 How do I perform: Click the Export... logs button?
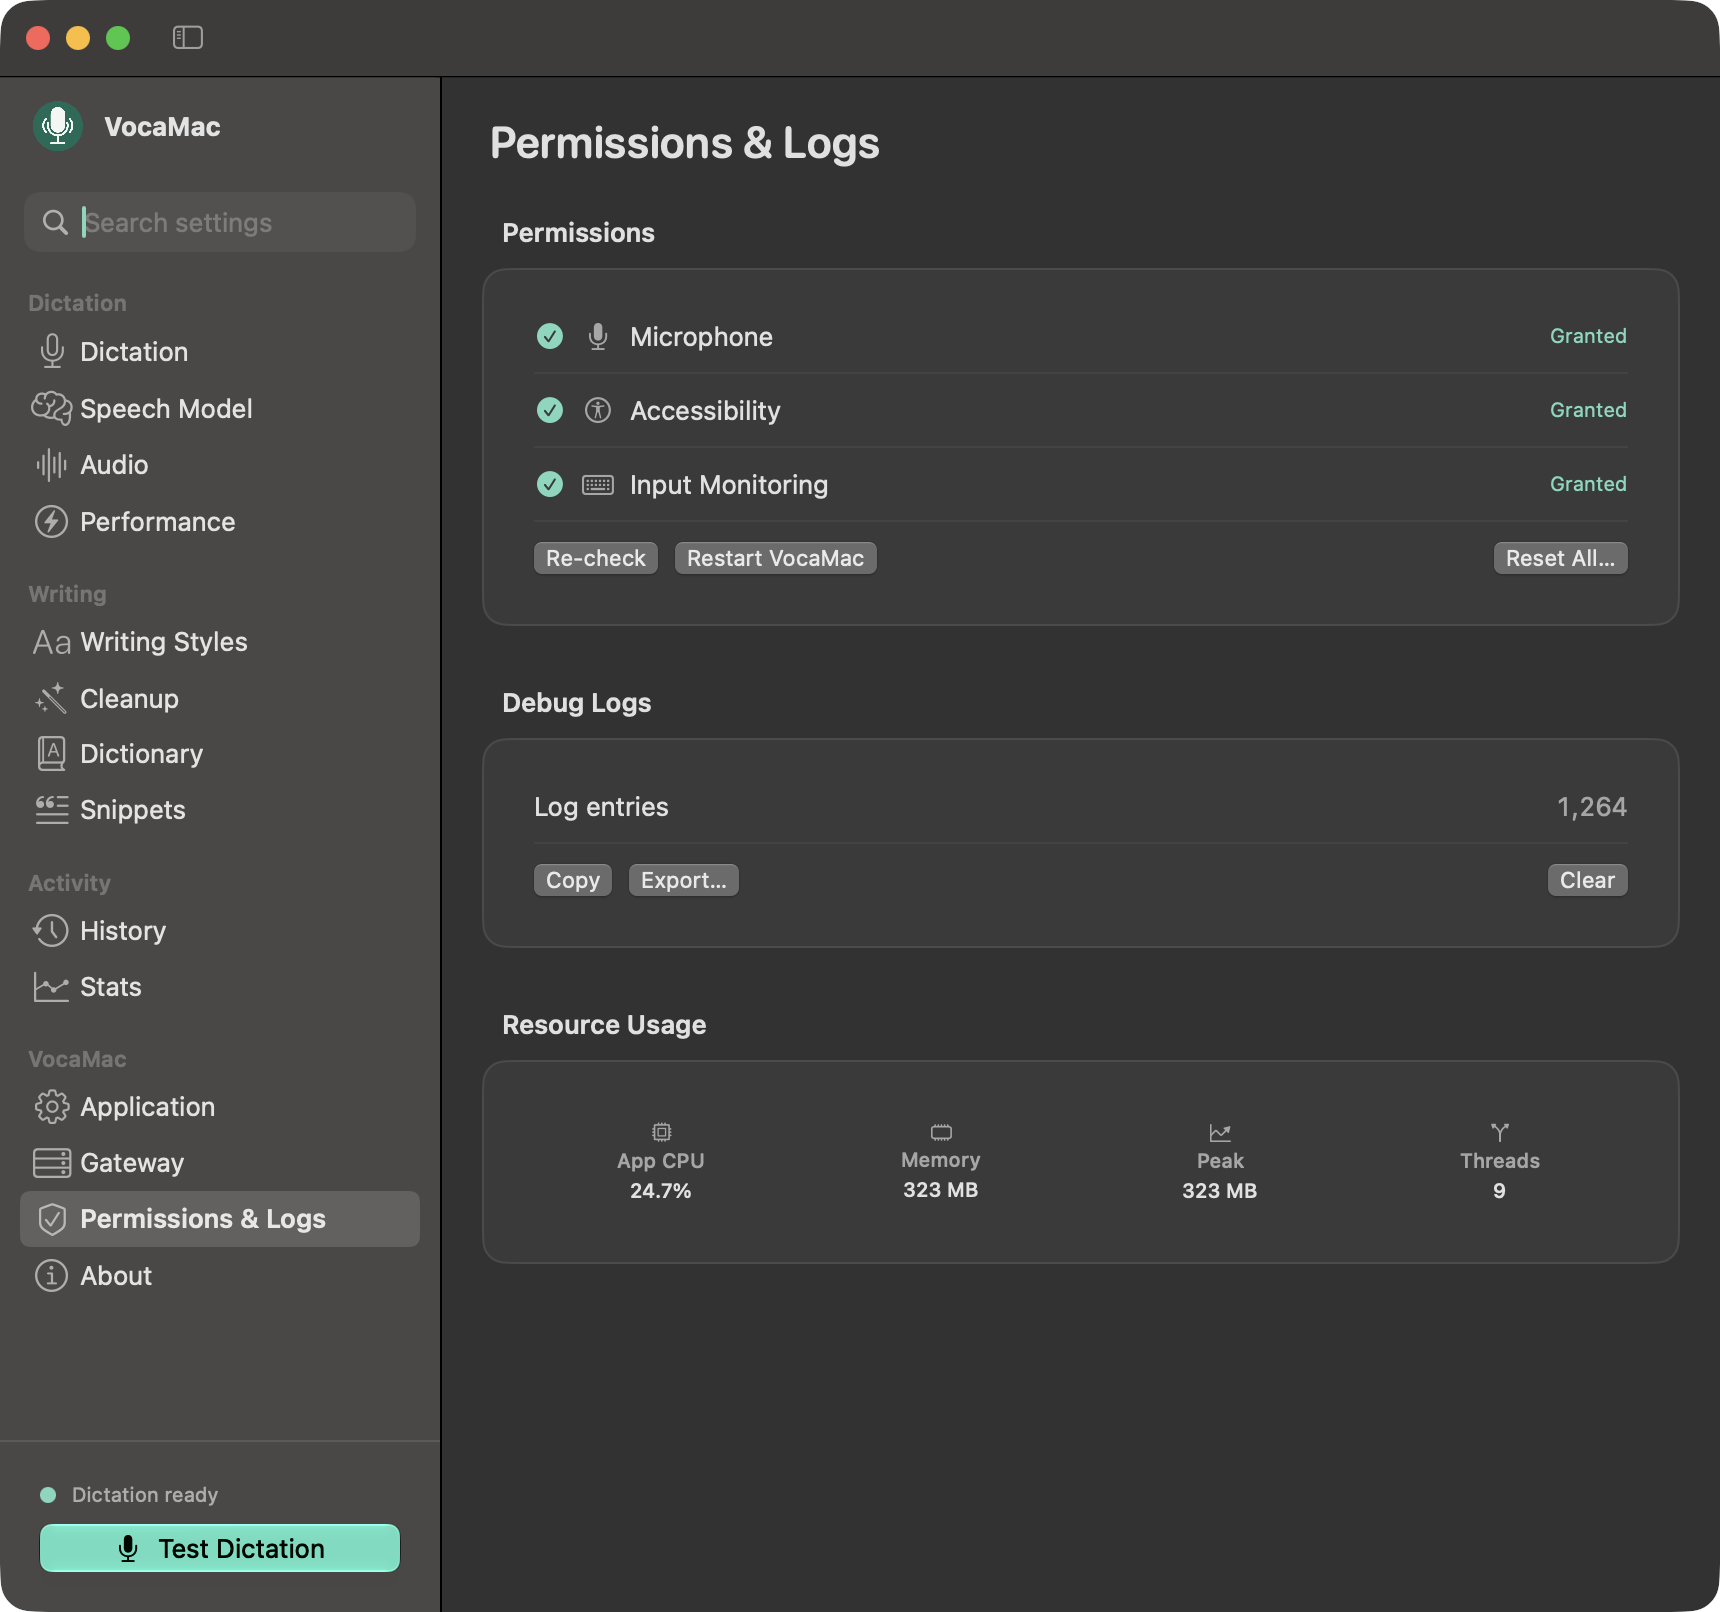(684, 880)
